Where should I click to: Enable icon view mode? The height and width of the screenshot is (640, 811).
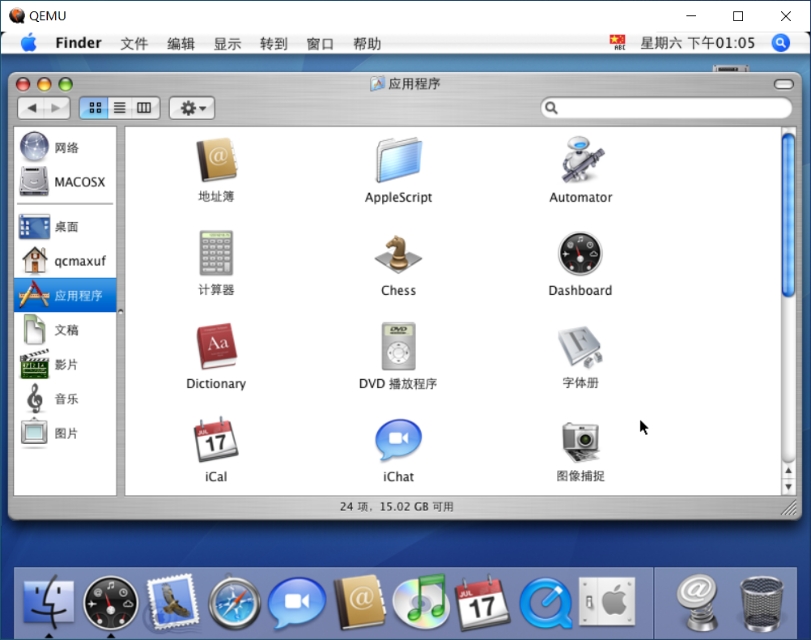pos(96,107)
